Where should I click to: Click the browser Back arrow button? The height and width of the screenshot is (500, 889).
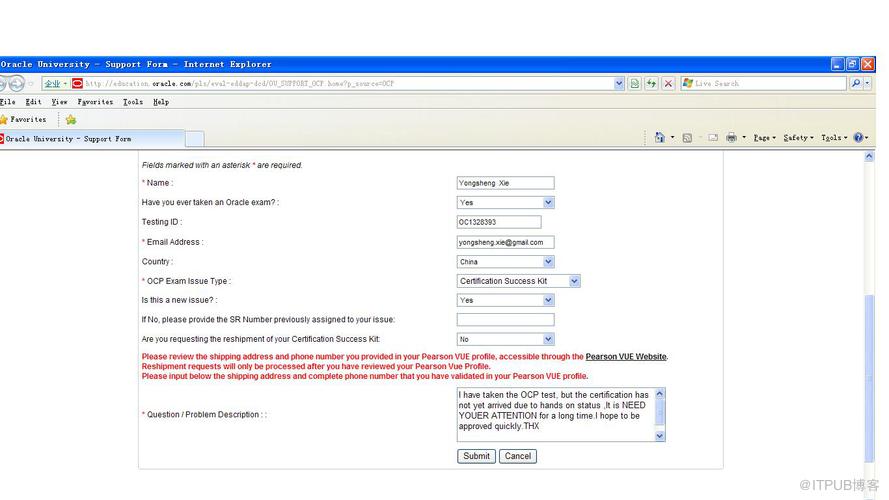pyautogui.click(x=3, y=84)
